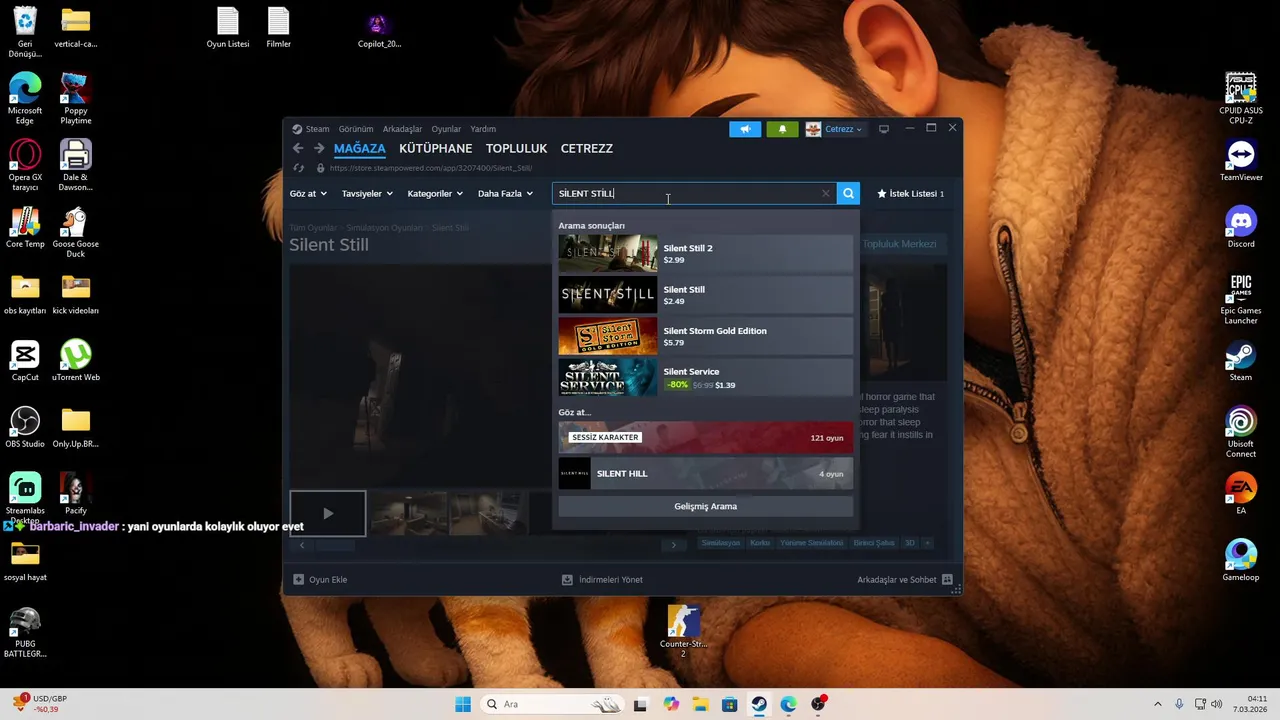Screen dimensions: 1280x720
Task: Select the Counter-Strike 2 desktop shortcut
Action: tap(683, 630)
